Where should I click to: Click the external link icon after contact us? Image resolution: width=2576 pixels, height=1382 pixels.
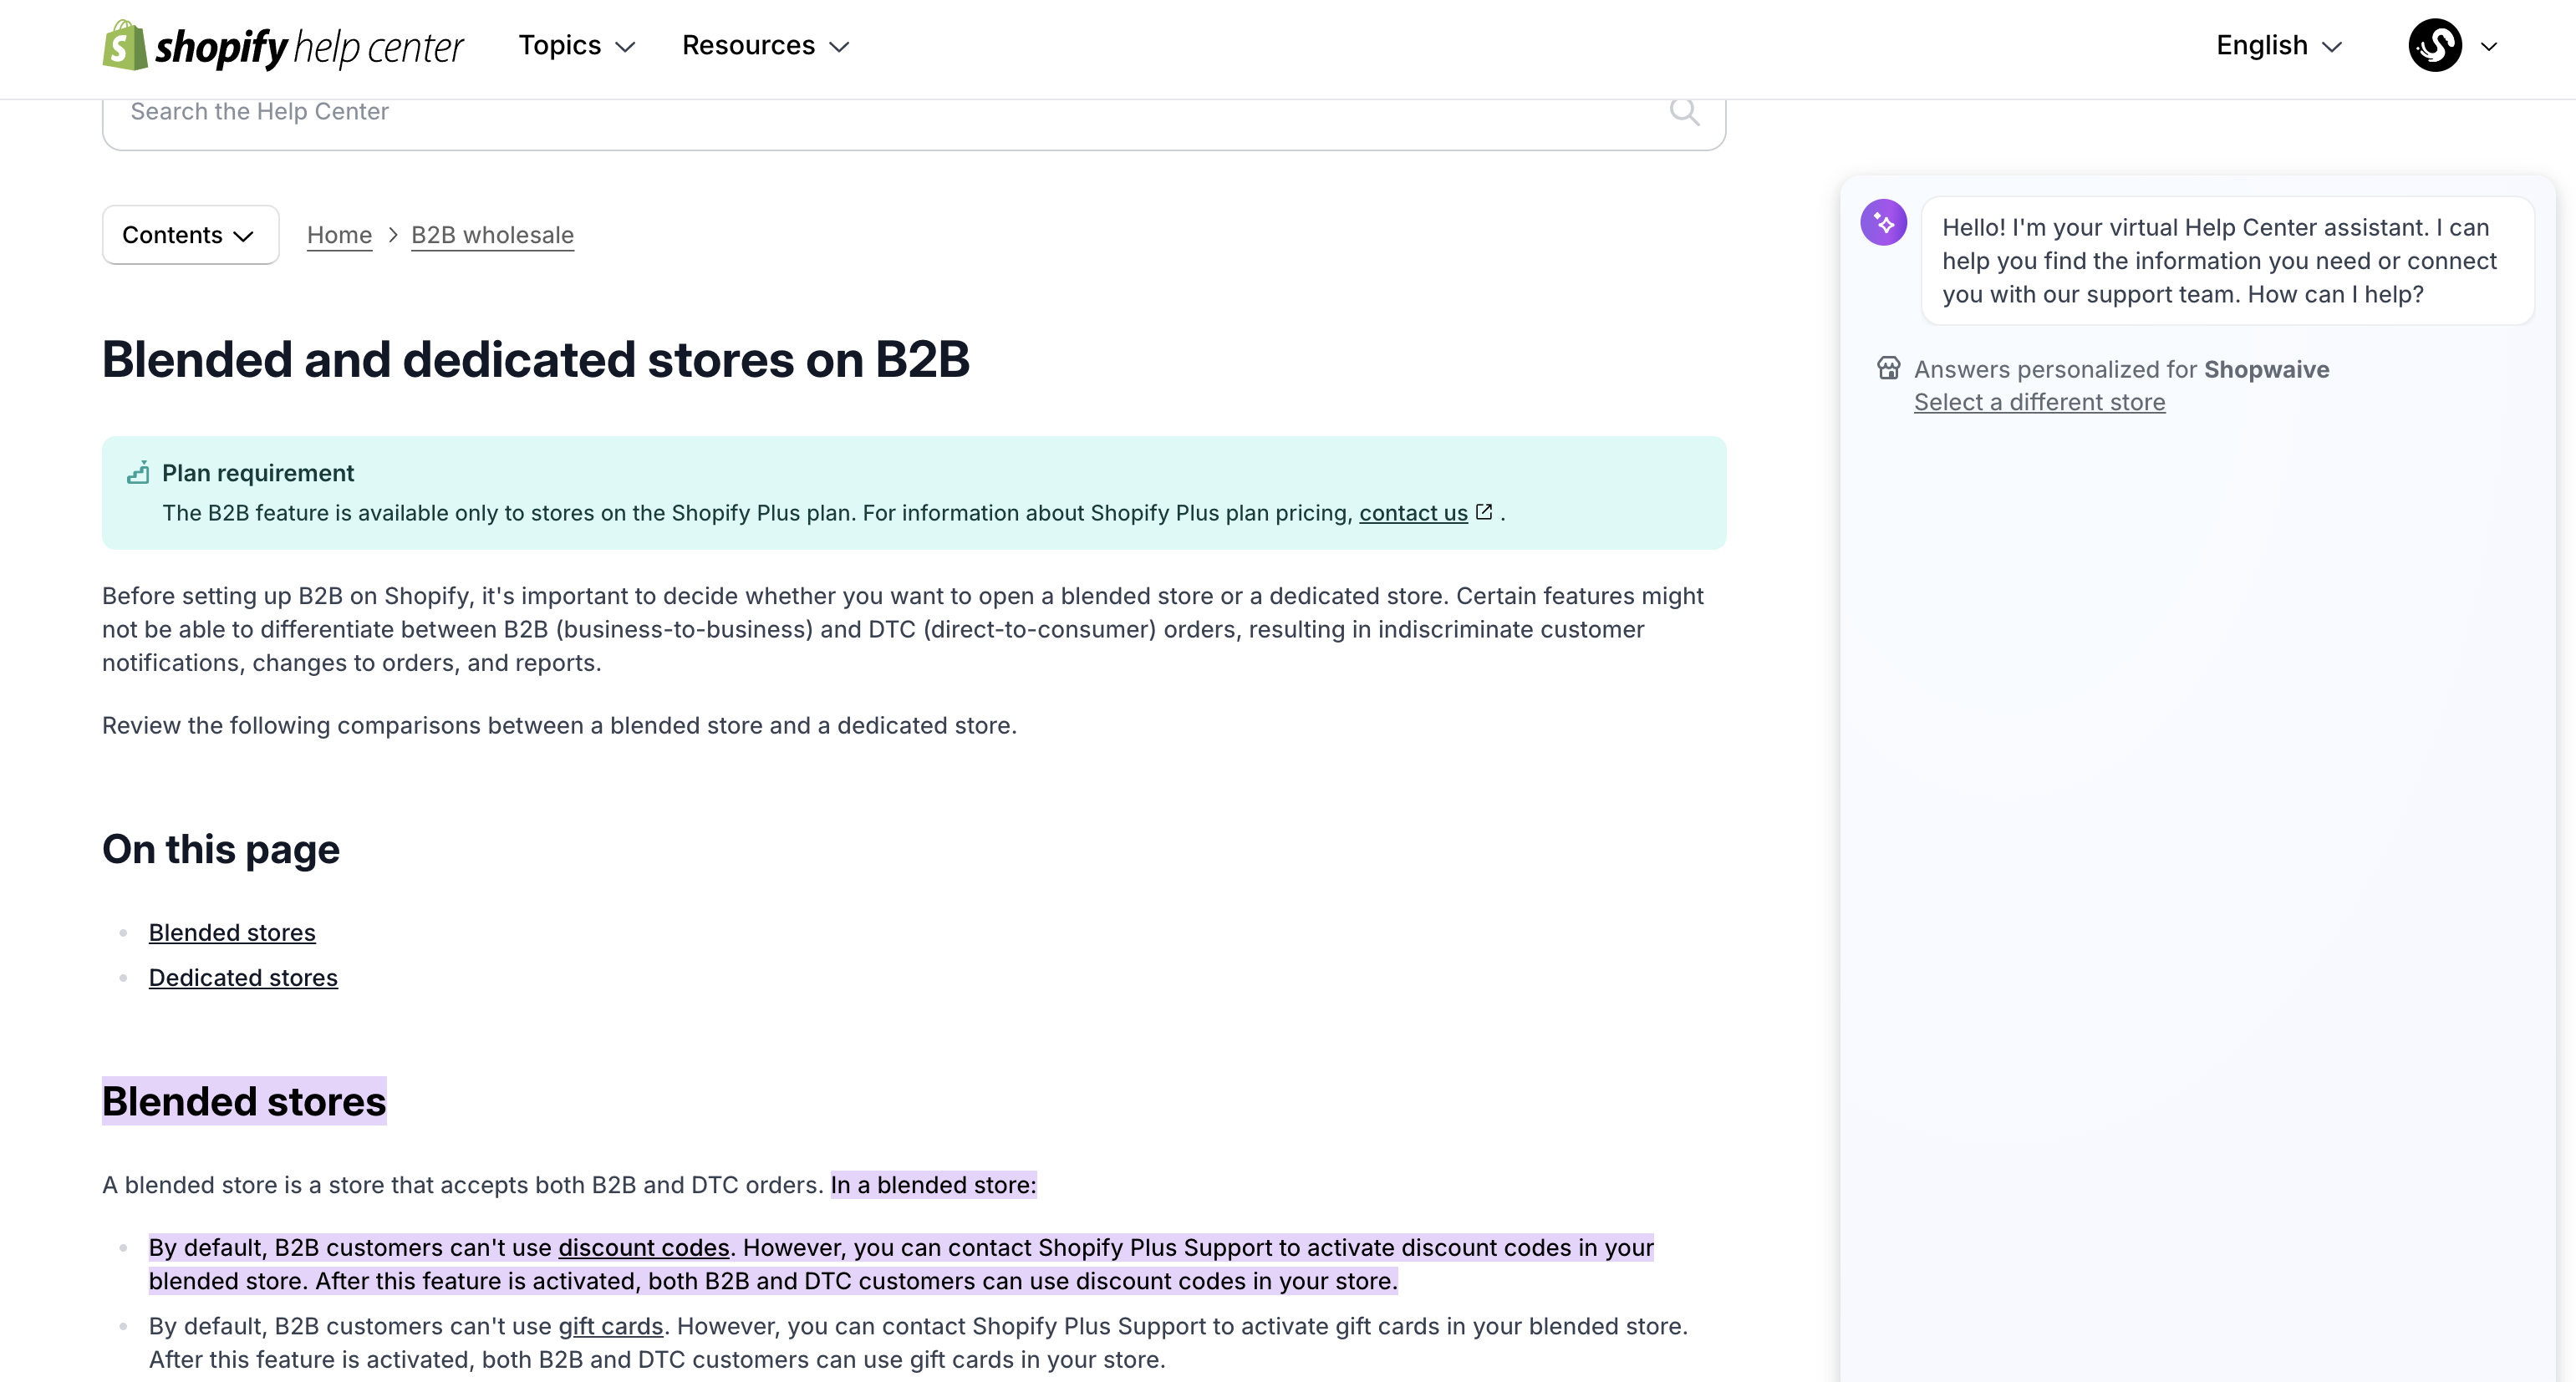pyautogui.click(x=1484, y=512)
